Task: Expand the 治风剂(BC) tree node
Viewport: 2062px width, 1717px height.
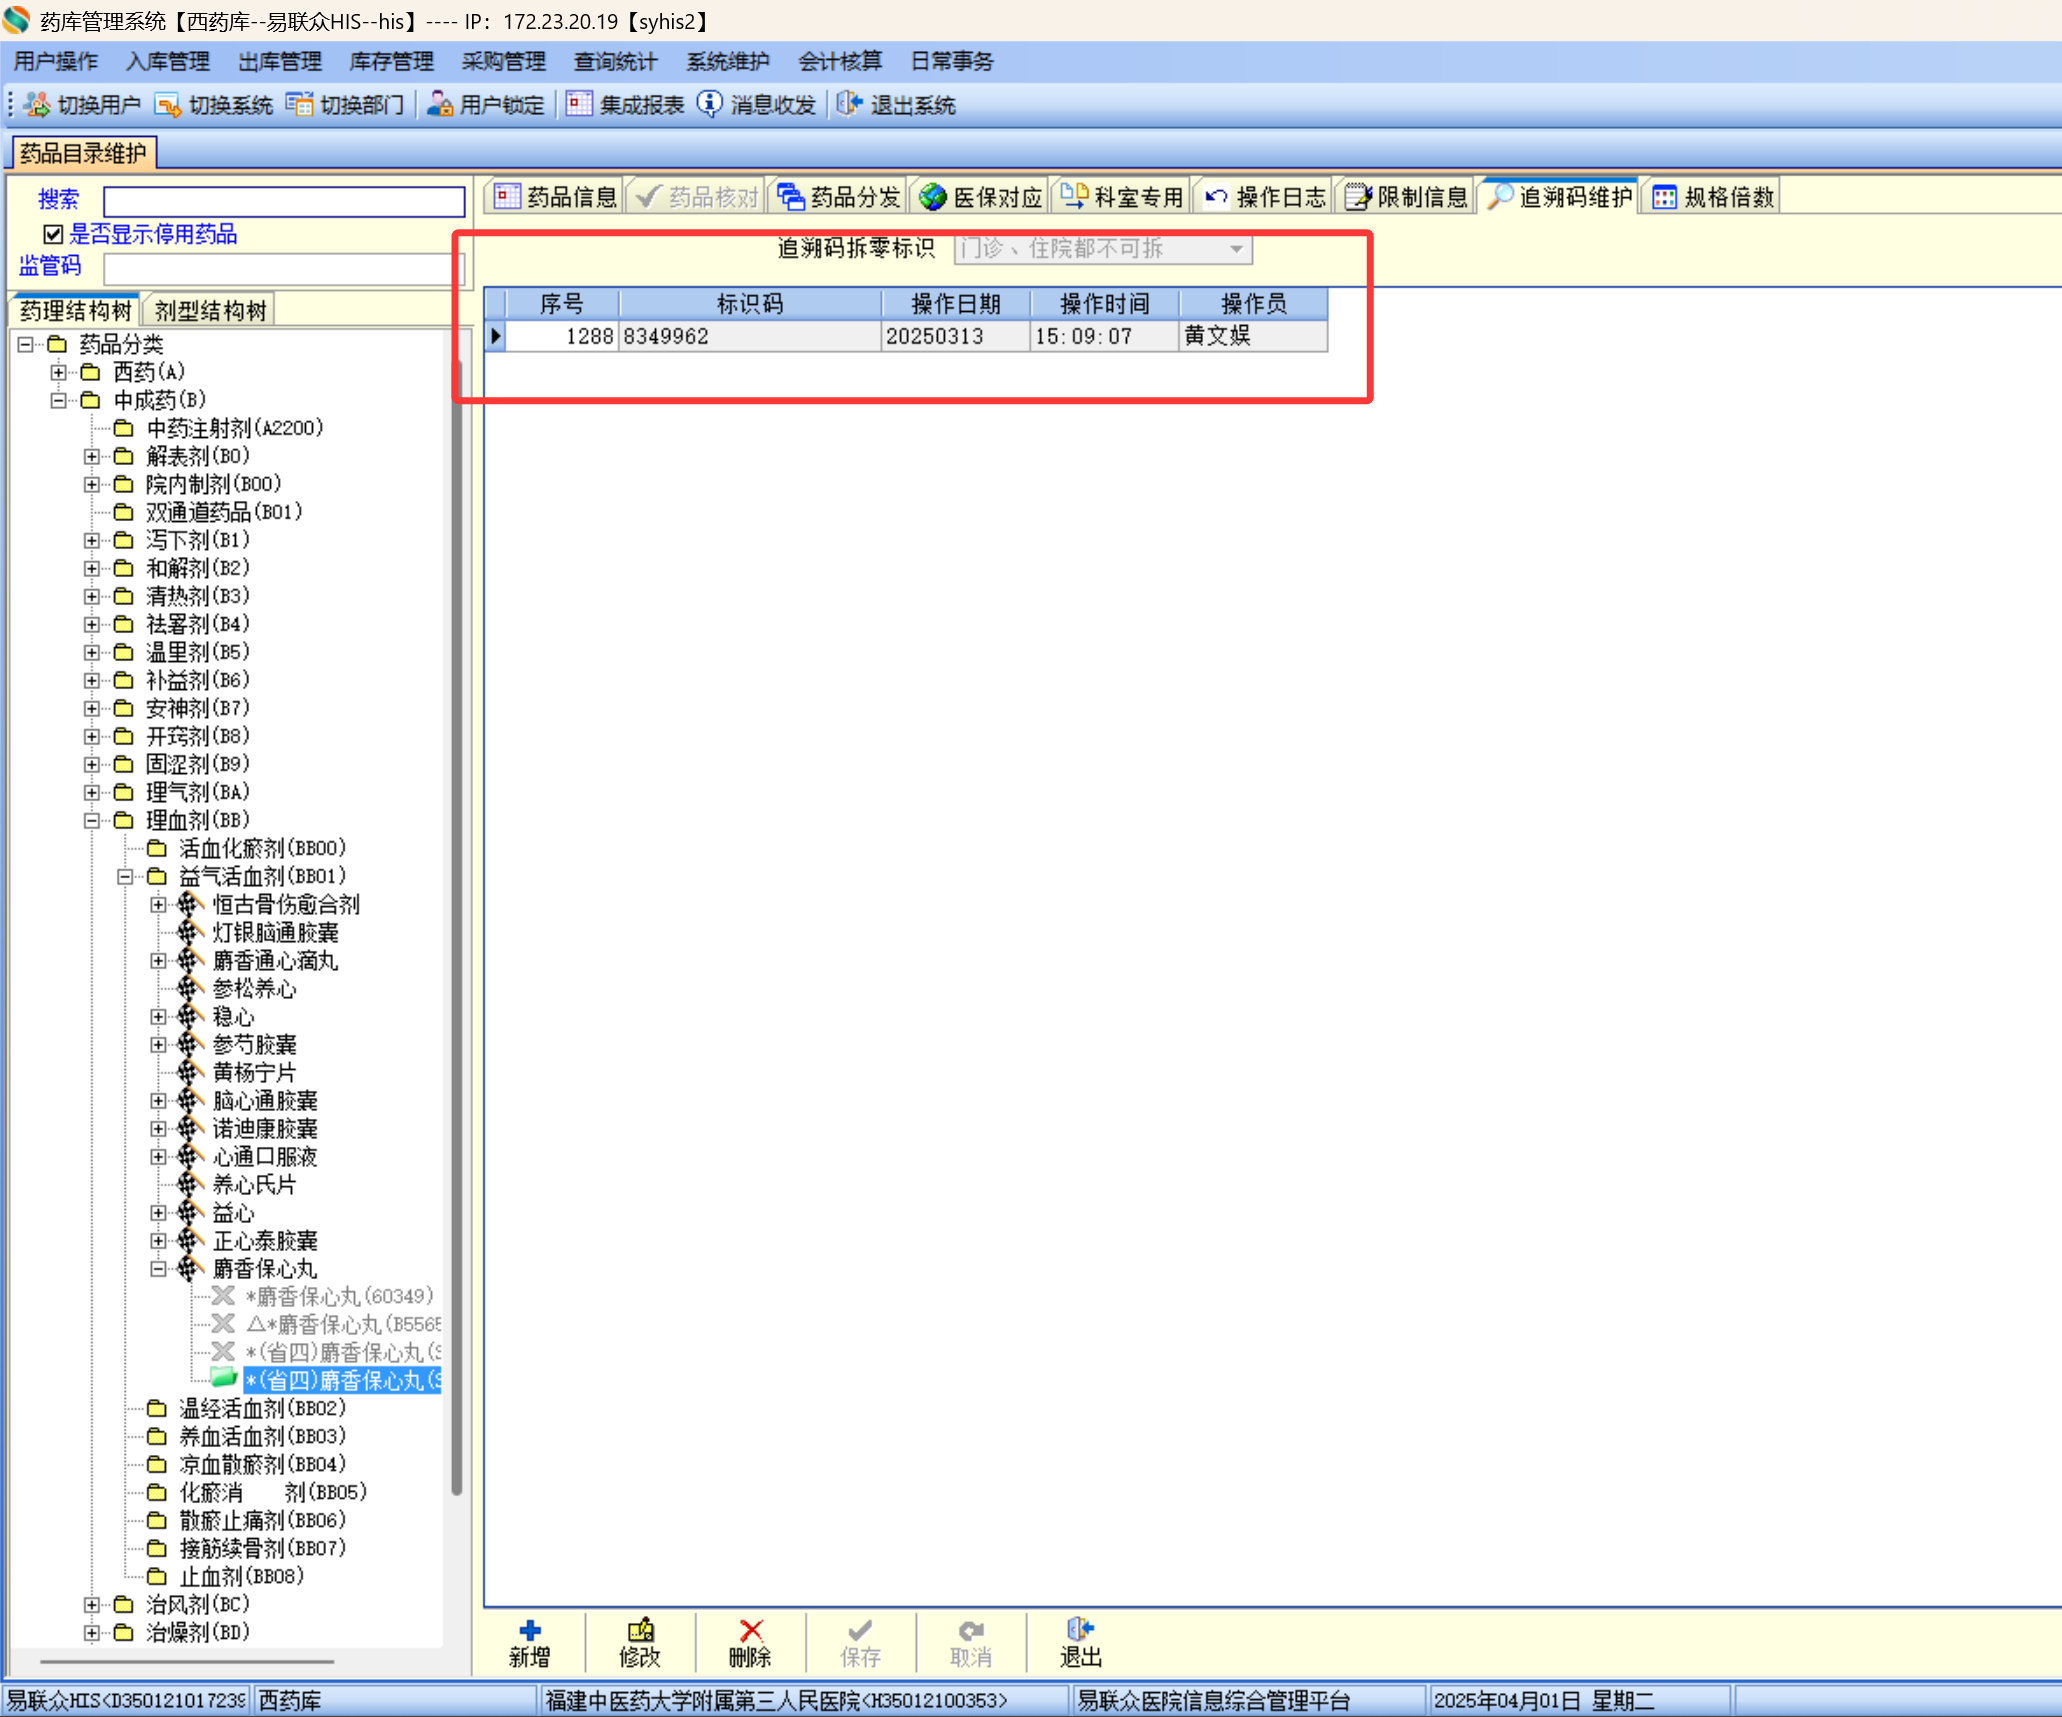Action: (x=92, y=1604)
